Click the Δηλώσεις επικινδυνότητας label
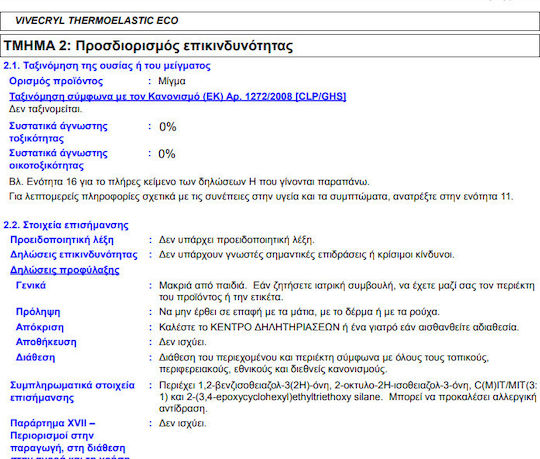This screenshot has height=459, width=540. tap(74, 255)
